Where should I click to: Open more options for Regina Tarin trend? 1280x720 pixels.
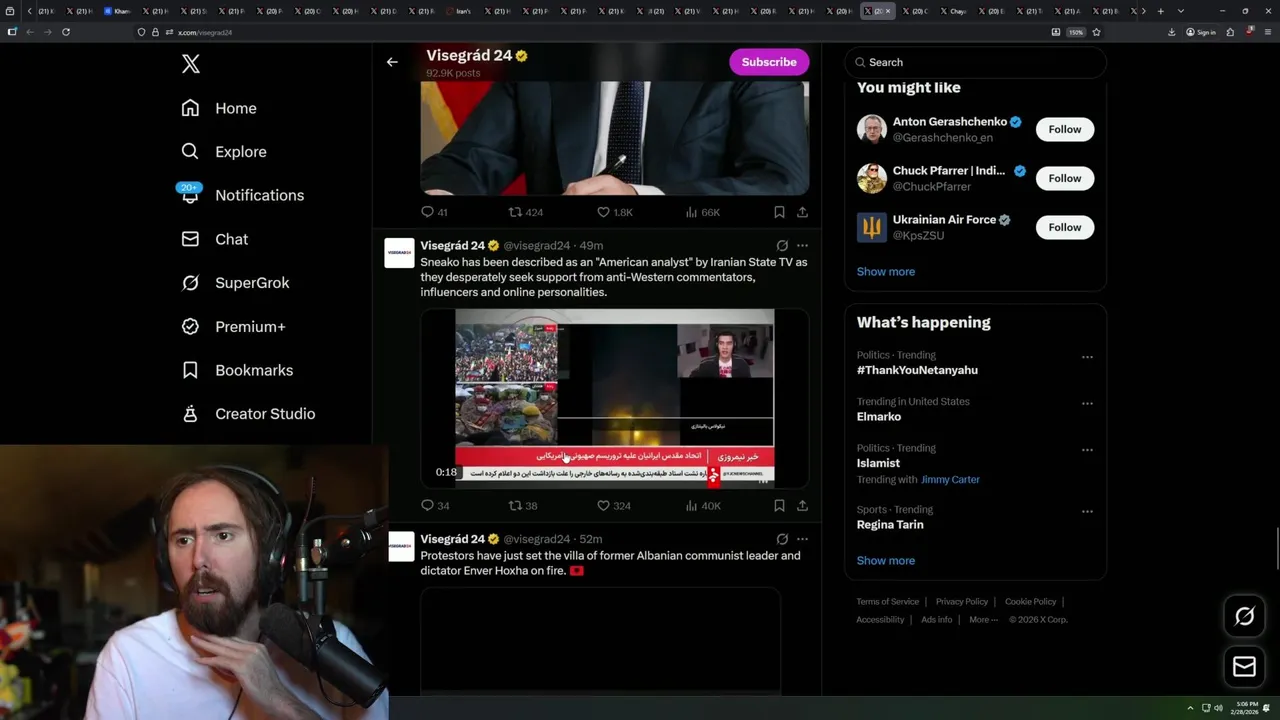[1087, 512]
